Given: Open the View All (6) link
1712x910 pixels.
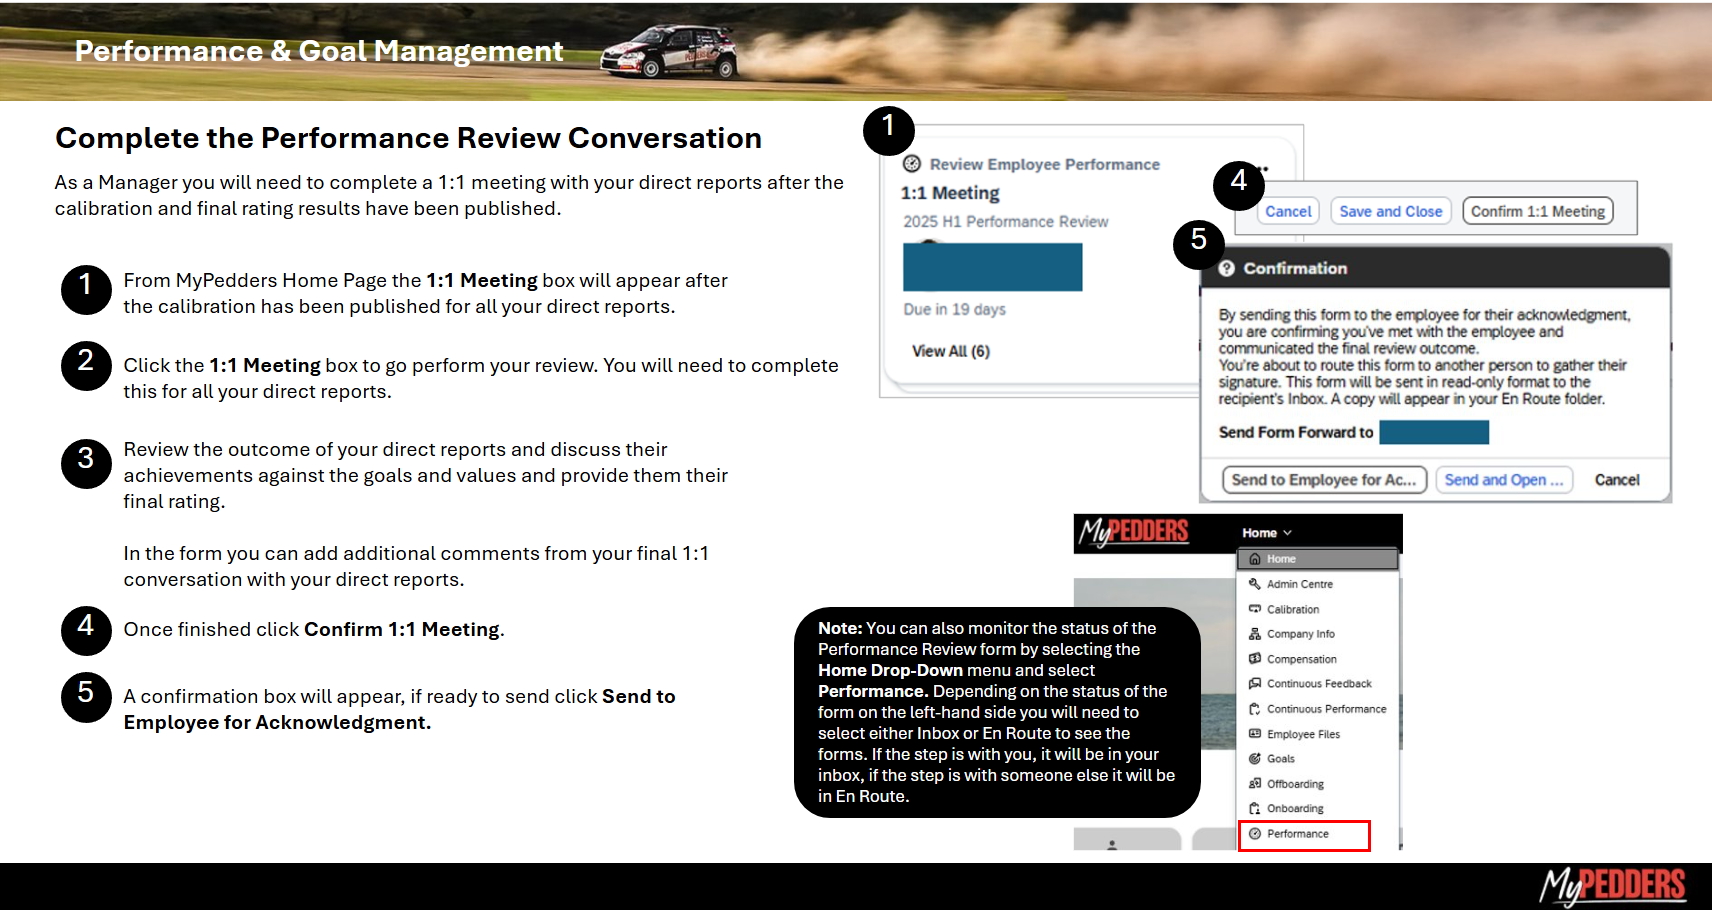Looking at the screenshot, I should (x=950, y=351).
